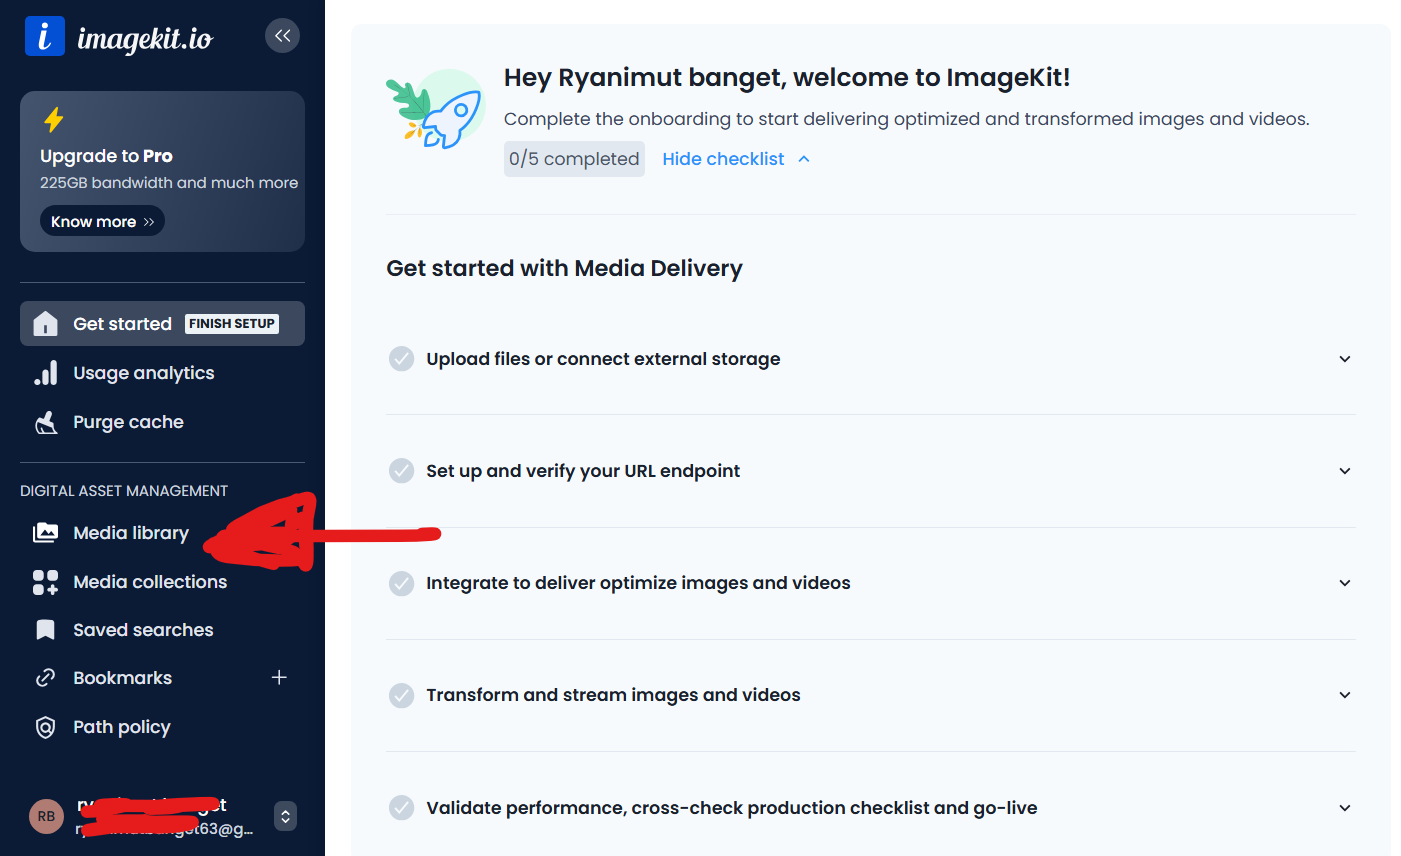Screen dimensions: 1401x856
Task: Click the Media collections grid icon
Action: point(45,582)
